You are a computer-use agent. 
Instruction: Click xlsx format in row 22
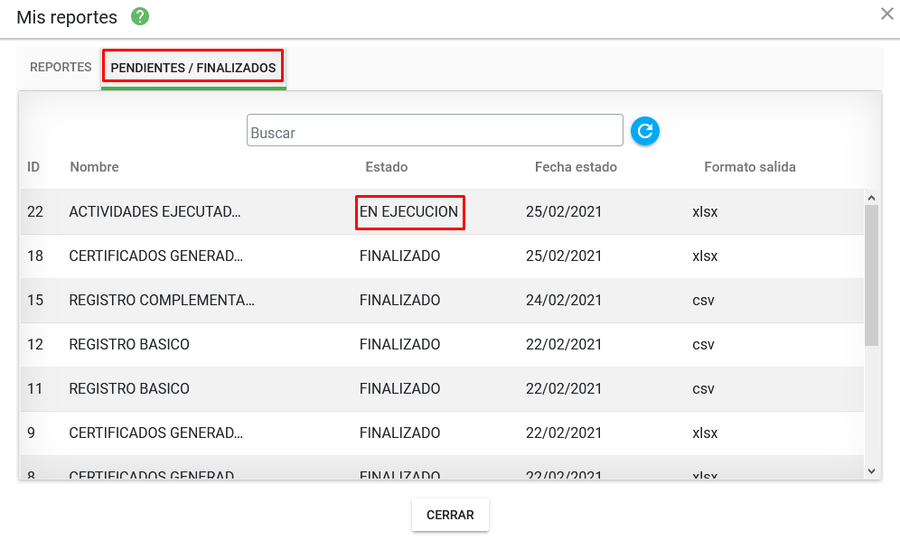click(x=705, y=212)
